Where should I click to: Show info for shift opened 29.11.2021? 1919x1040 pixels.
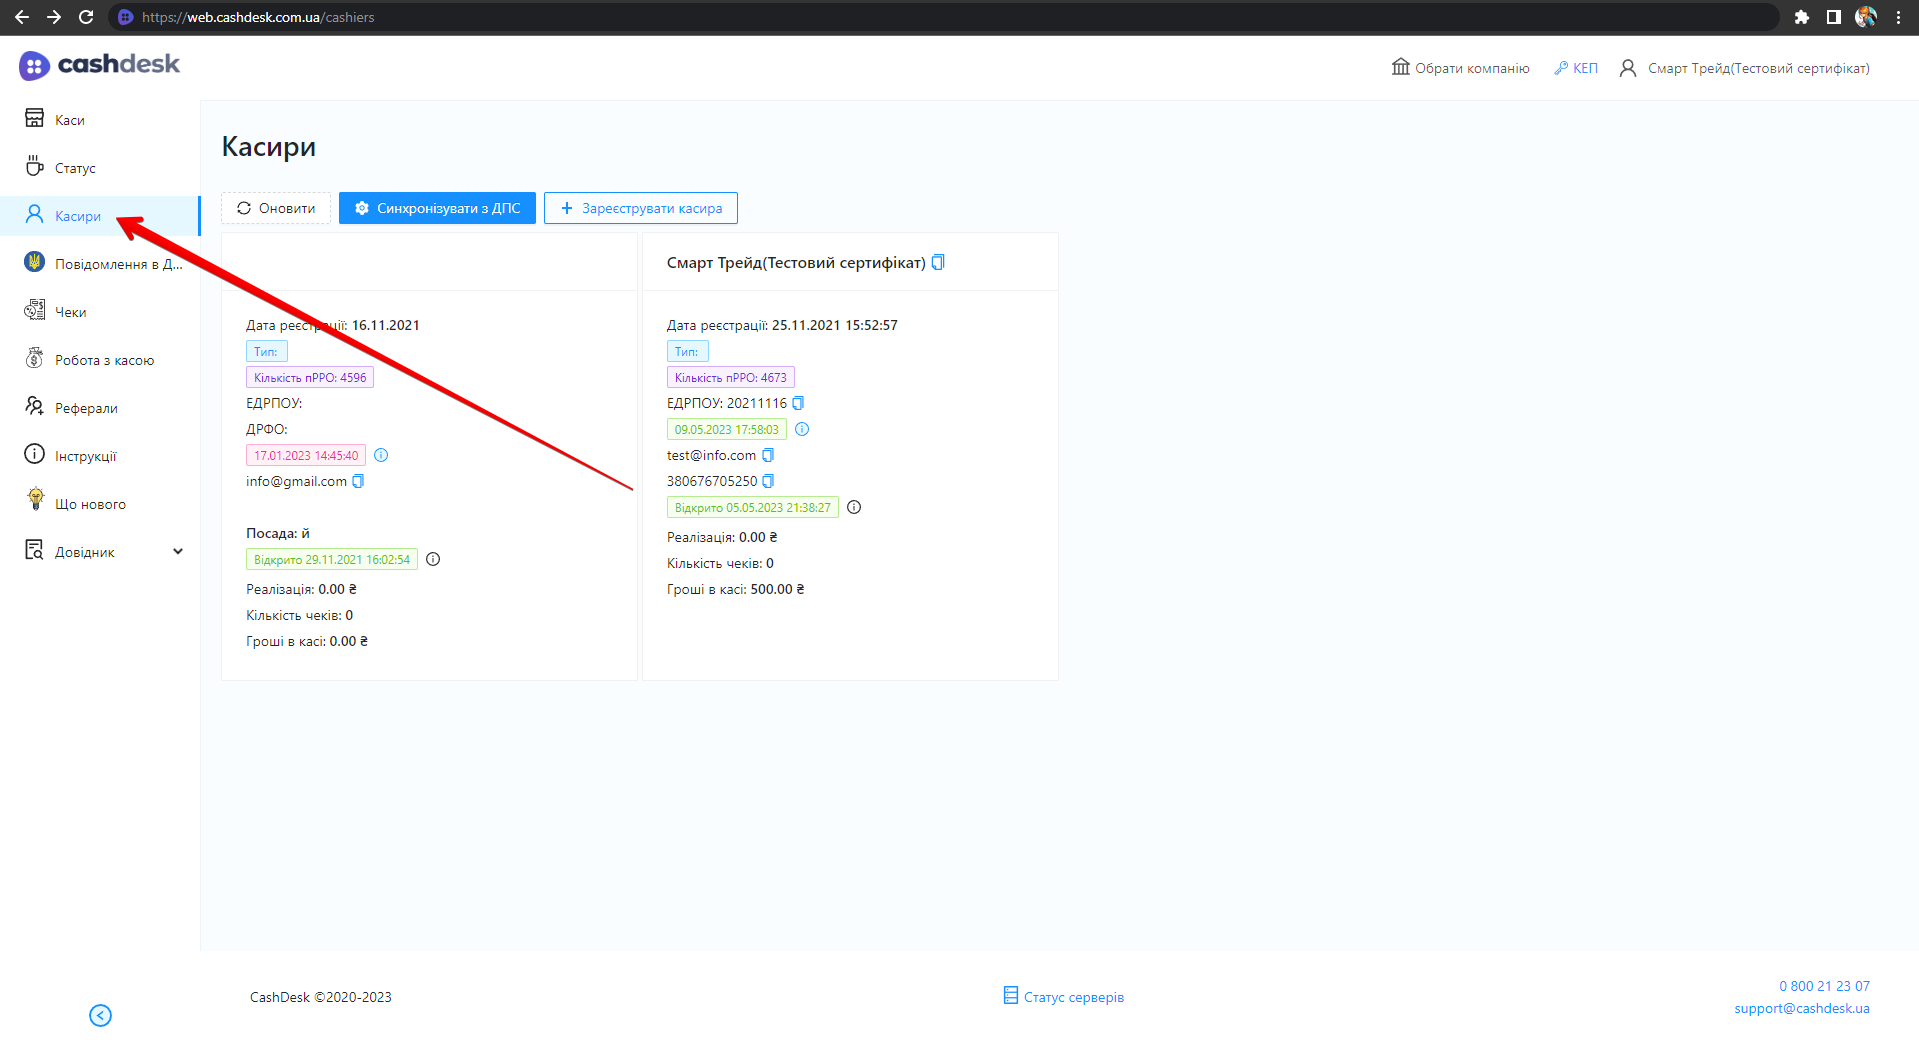[x=433, y=559]
